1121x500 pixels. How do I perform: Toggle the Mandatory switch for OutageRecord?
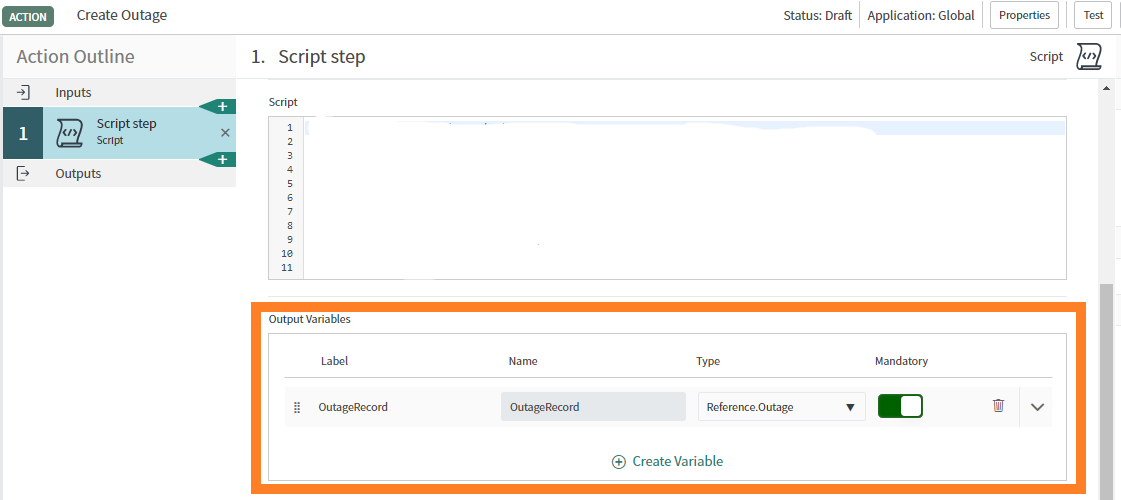click(900, 406)
